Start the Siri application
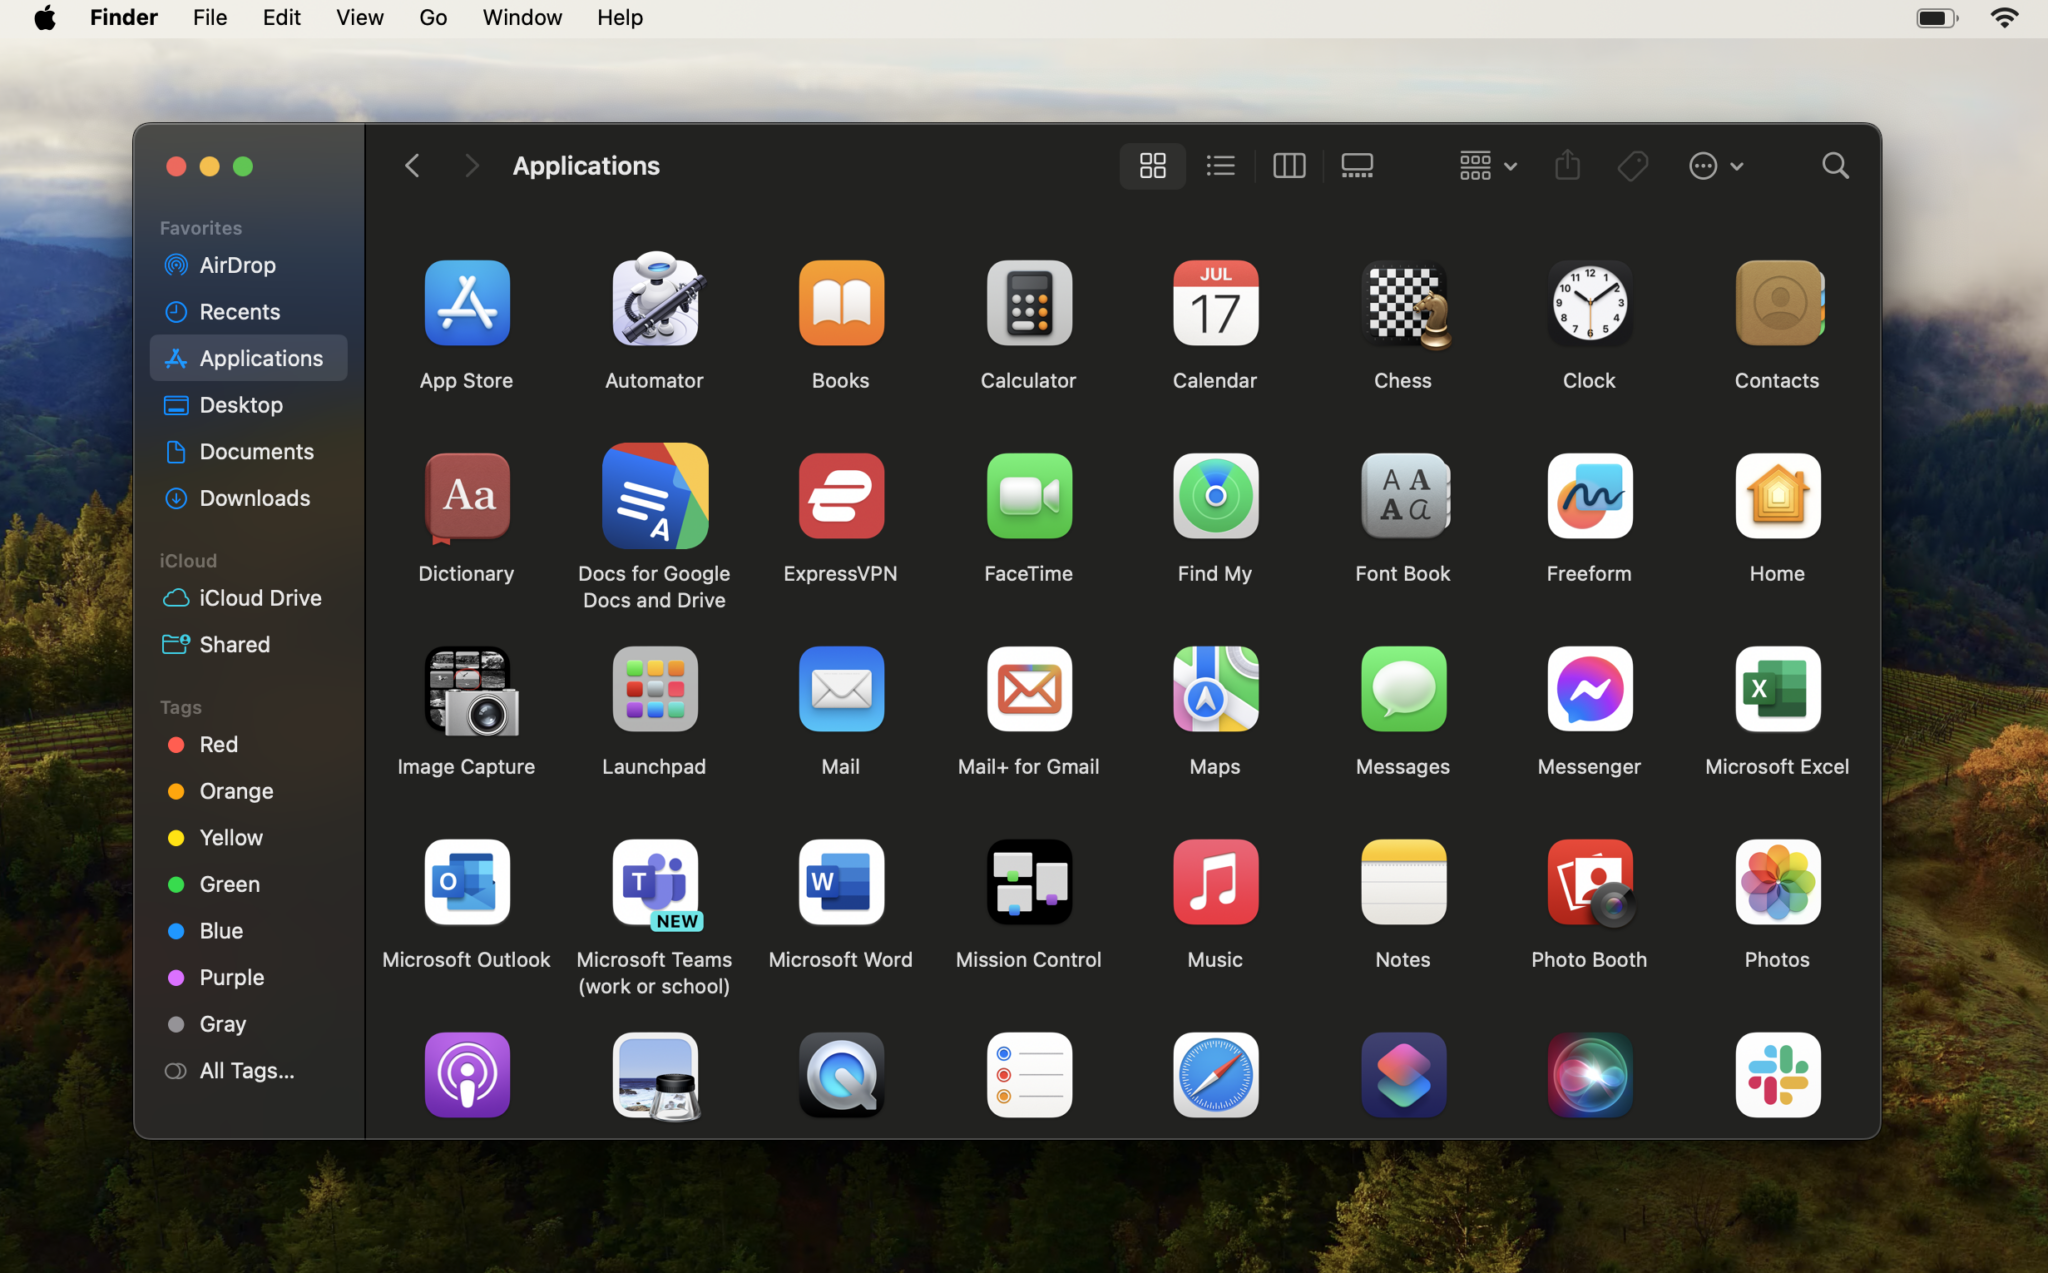 1588,1074
